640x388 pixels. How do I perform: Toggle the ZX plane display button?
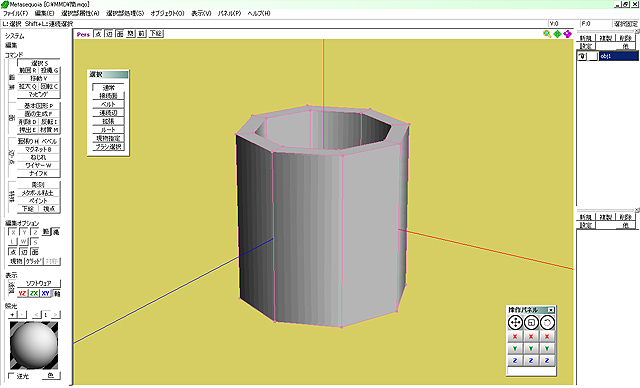point(34,293)
